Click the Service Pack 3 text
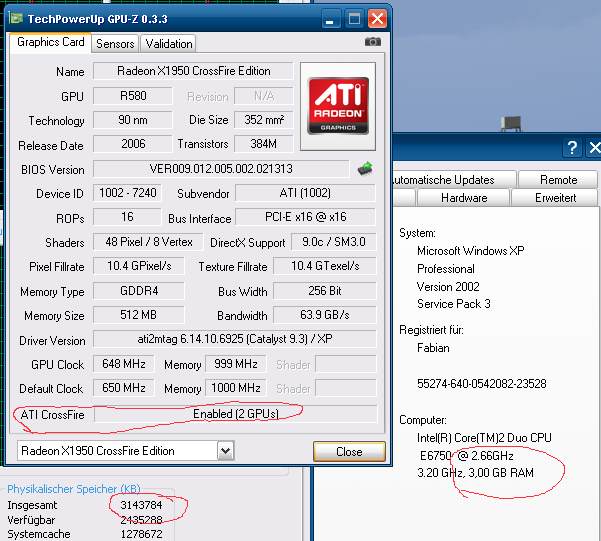 [453, 304]
